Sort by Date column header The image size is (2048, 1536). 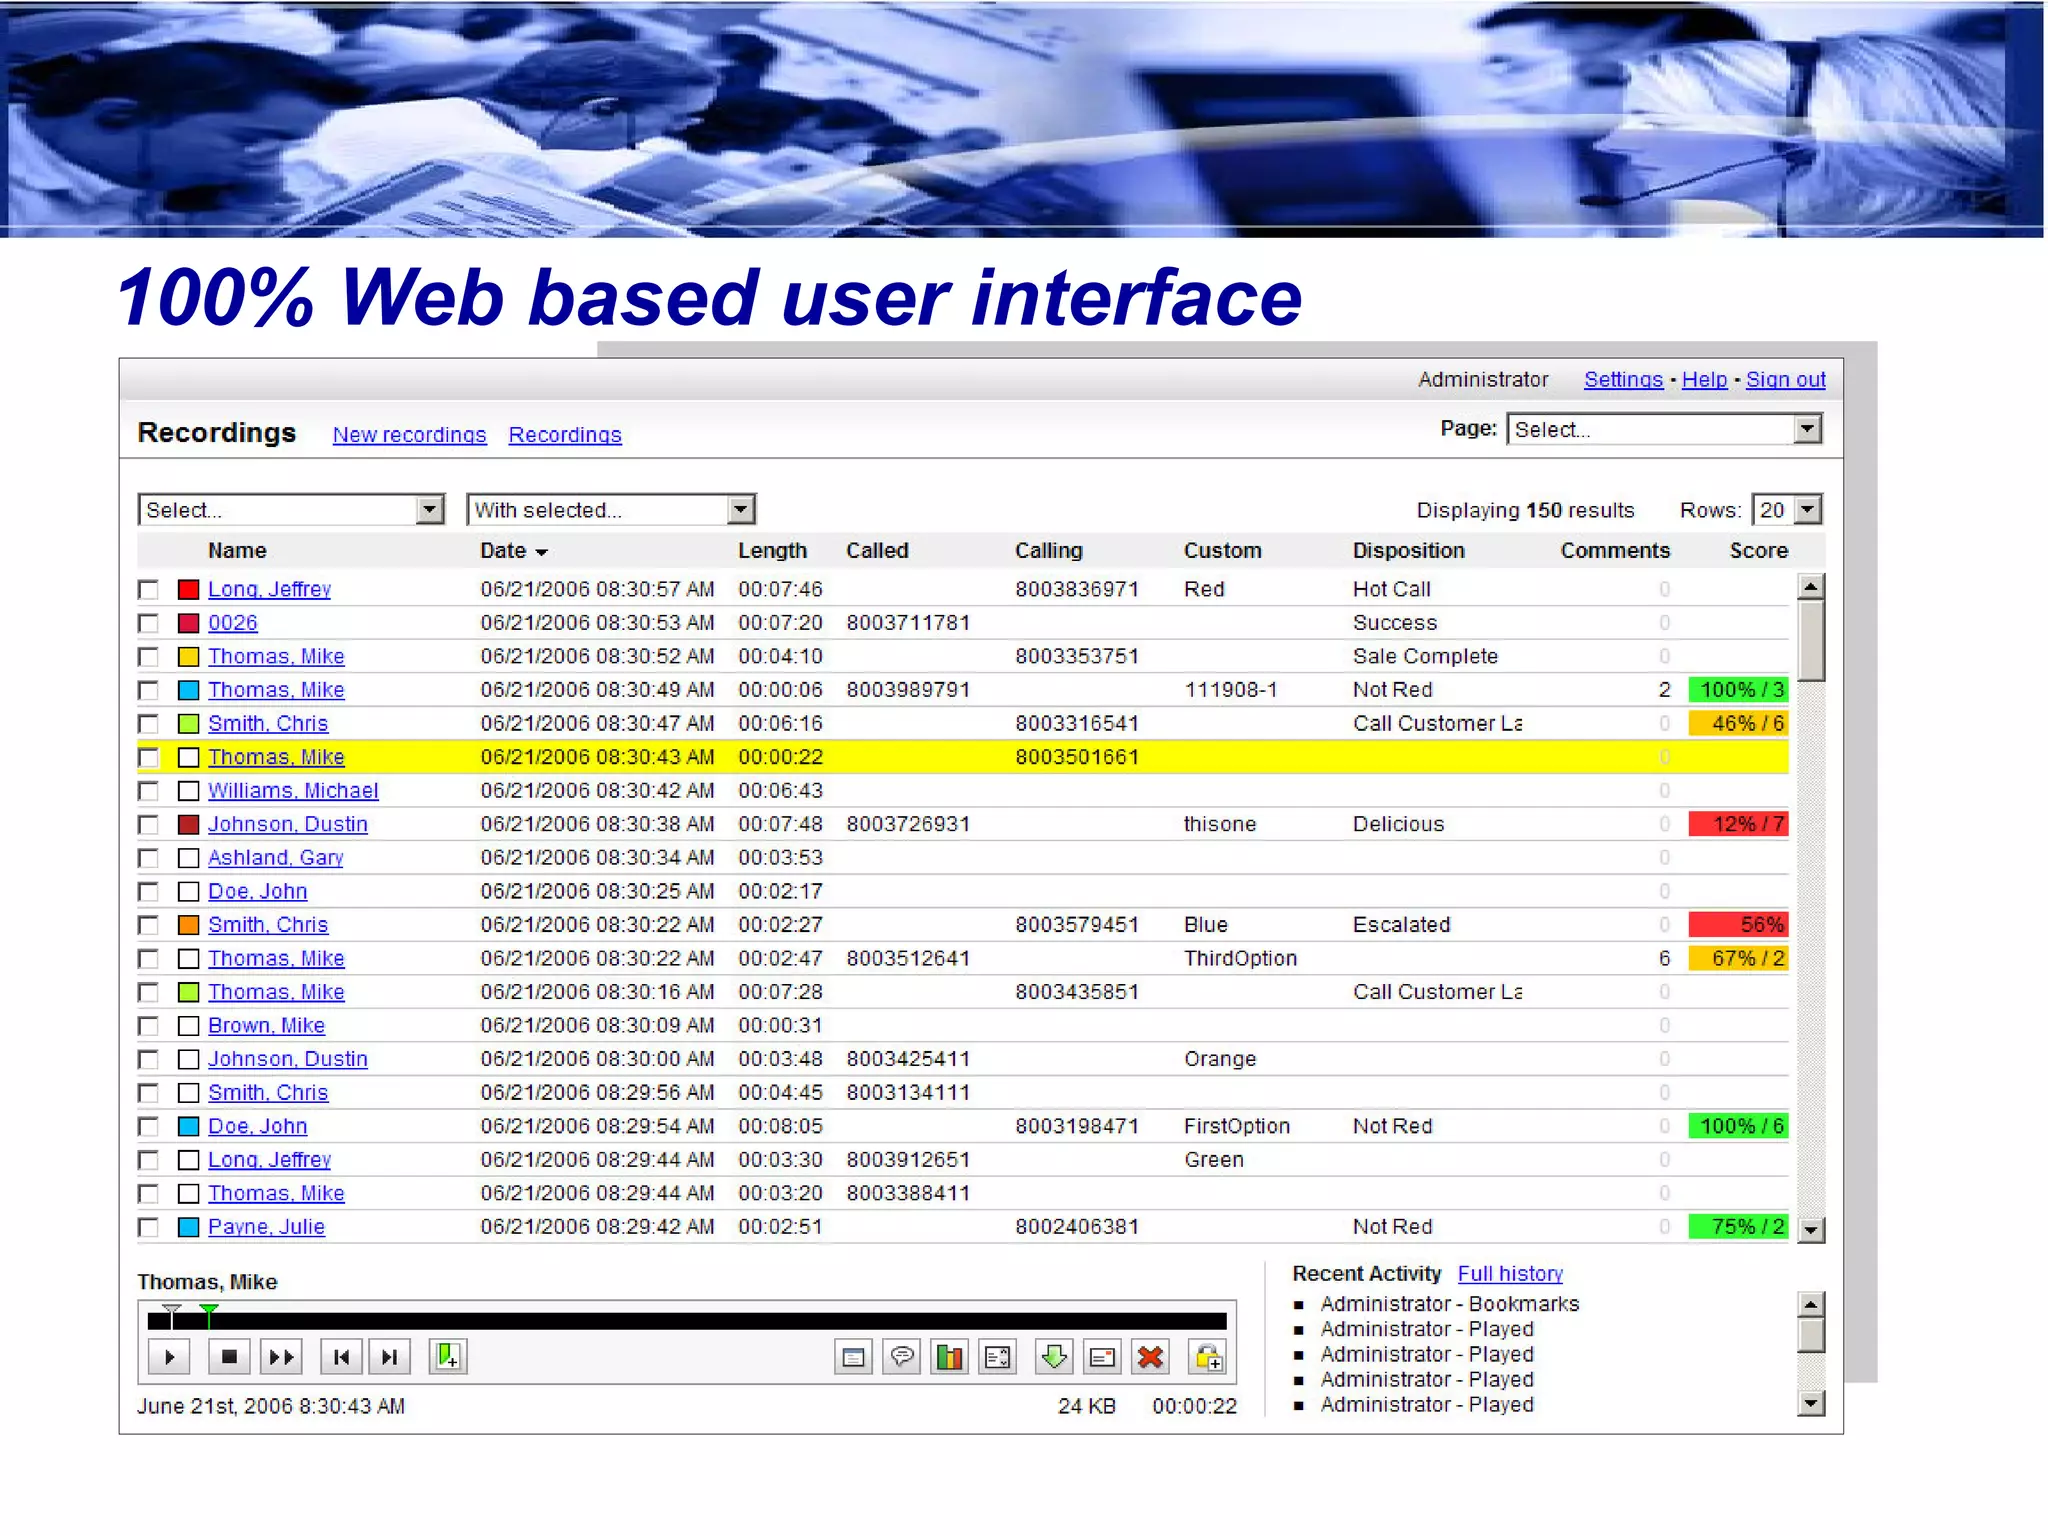513,551
